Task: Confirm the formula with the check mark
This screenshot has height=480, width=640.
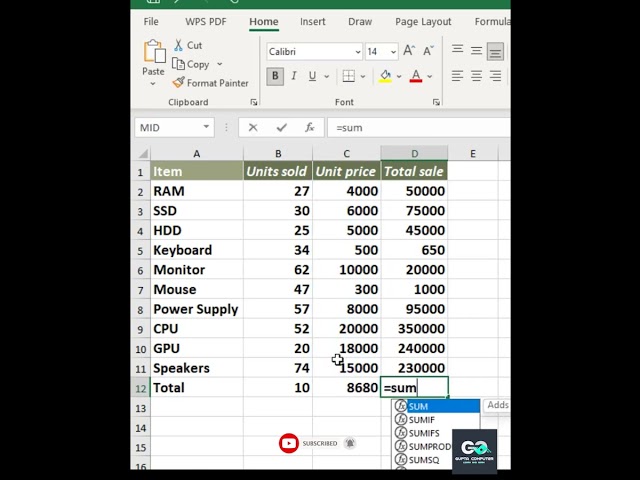Action: click(281, 128)
